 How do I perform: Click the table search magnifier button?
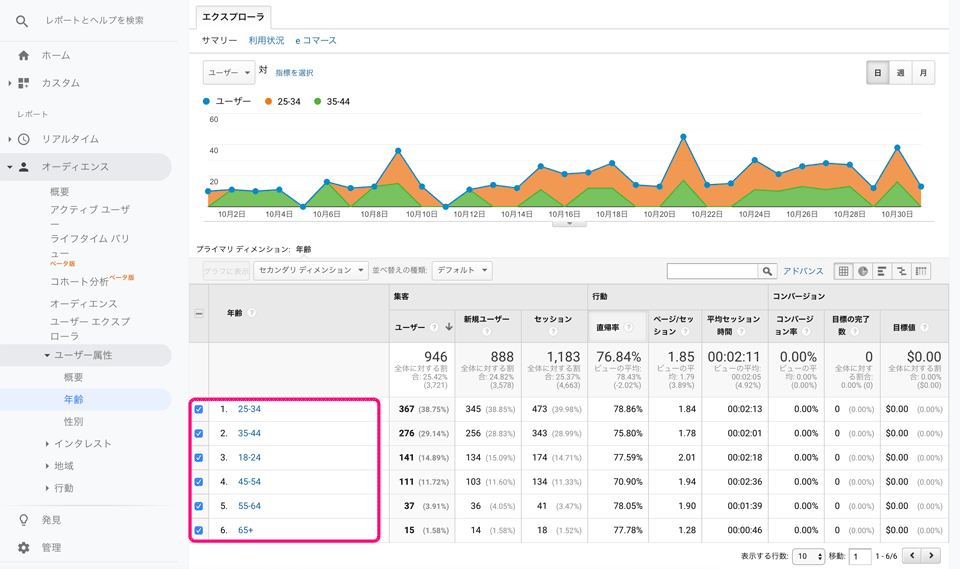coord(767,271)
